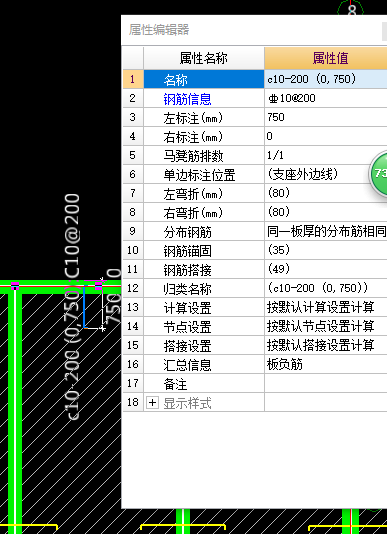Click the empty 备注 value field
The width and height of the screenshot is (387, 534).
pyautogui.click(x=326, y=383)
